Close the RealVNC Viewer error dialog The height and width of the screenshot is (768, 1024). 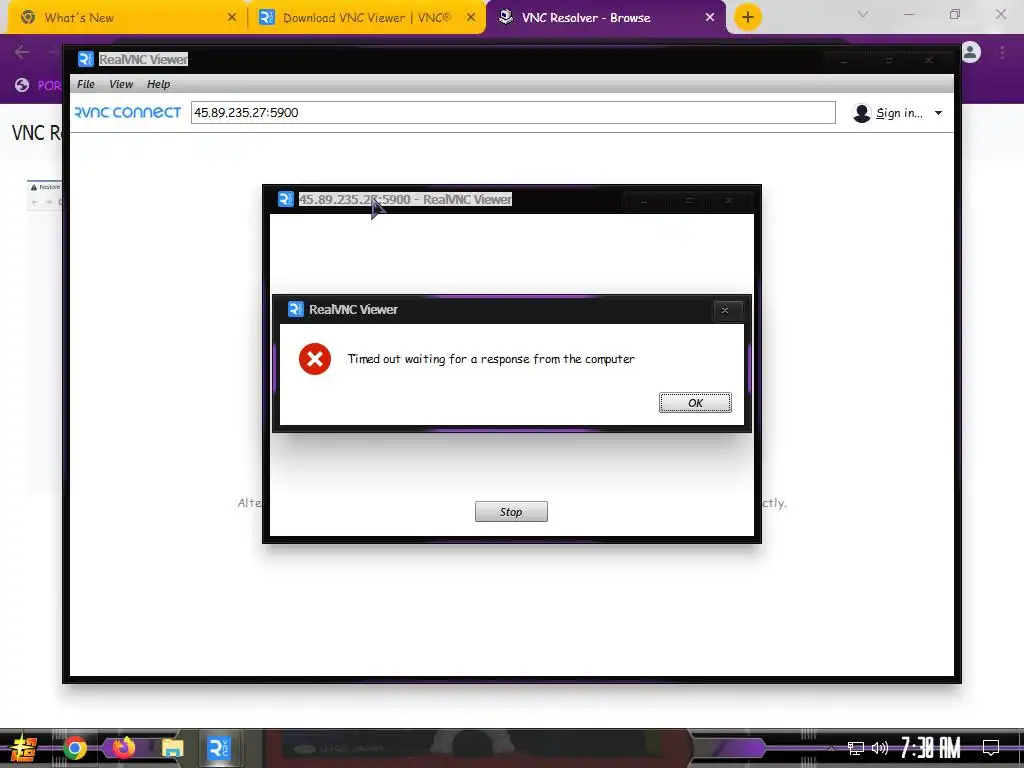coord(725,310)
